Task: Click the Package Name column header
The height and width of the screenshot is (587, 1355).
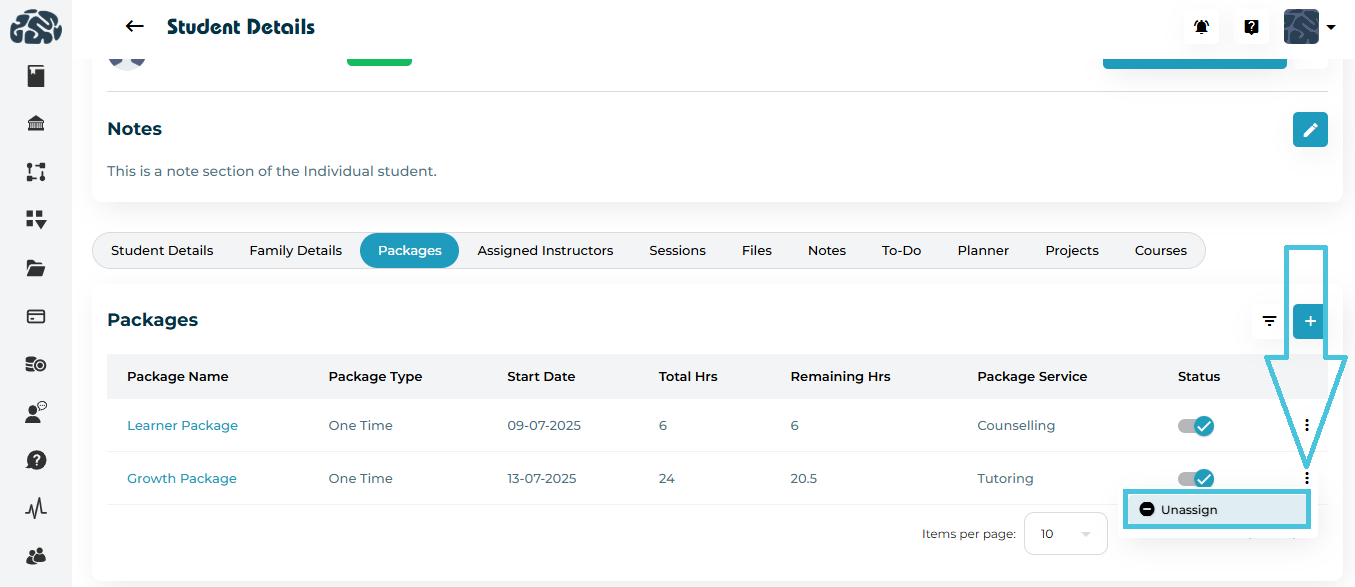Action: (178, 377)
